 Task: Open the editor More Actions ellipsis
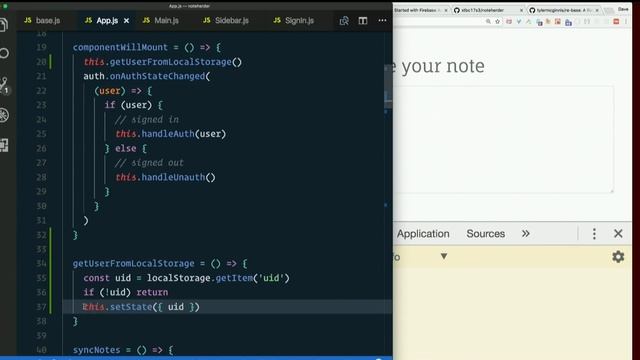(382, 20)
